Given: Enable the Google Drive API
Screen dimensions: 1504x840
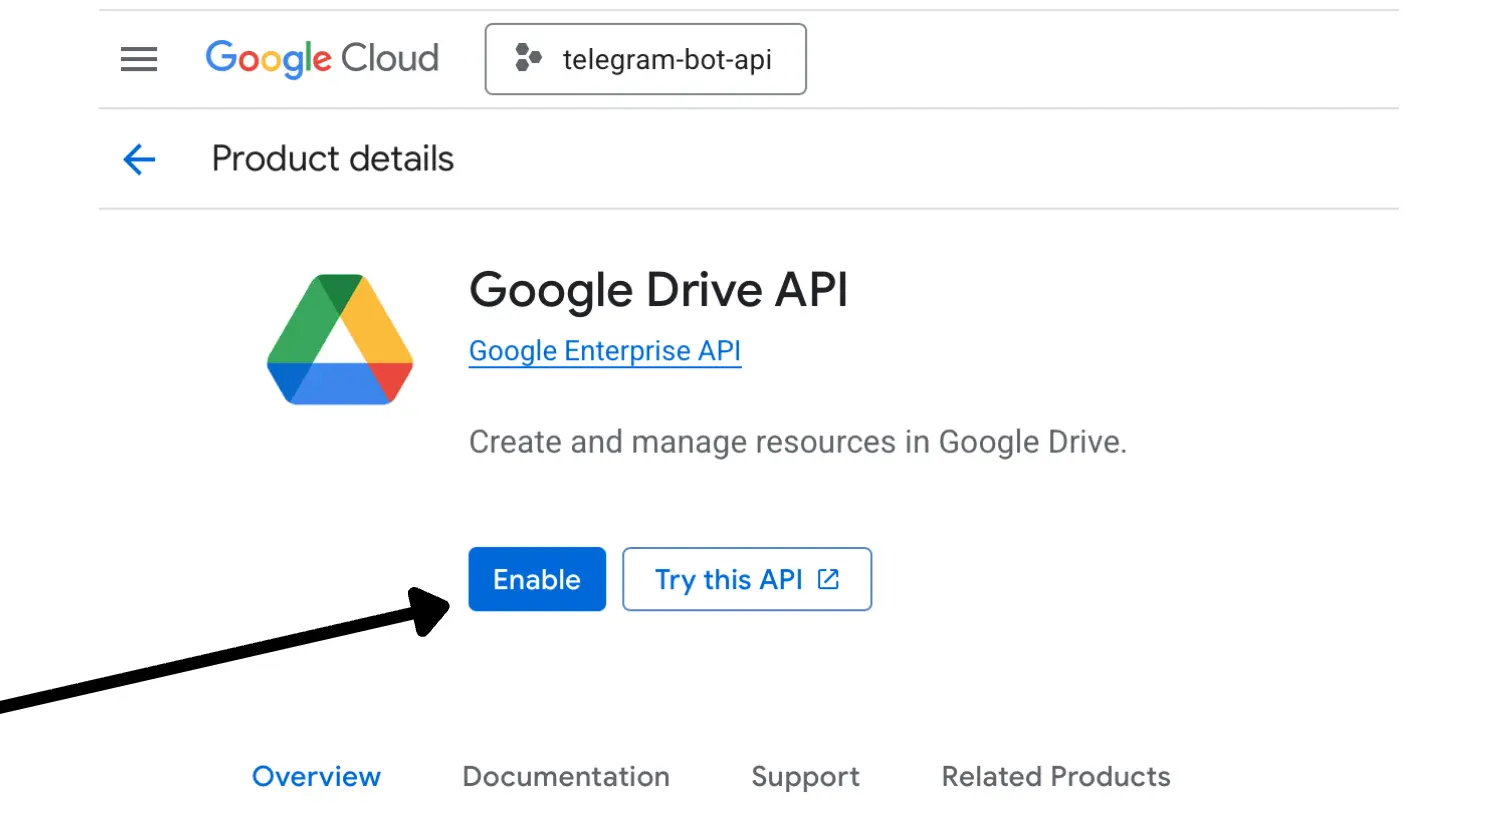Looking at the screenshot, I should point(537,579).
